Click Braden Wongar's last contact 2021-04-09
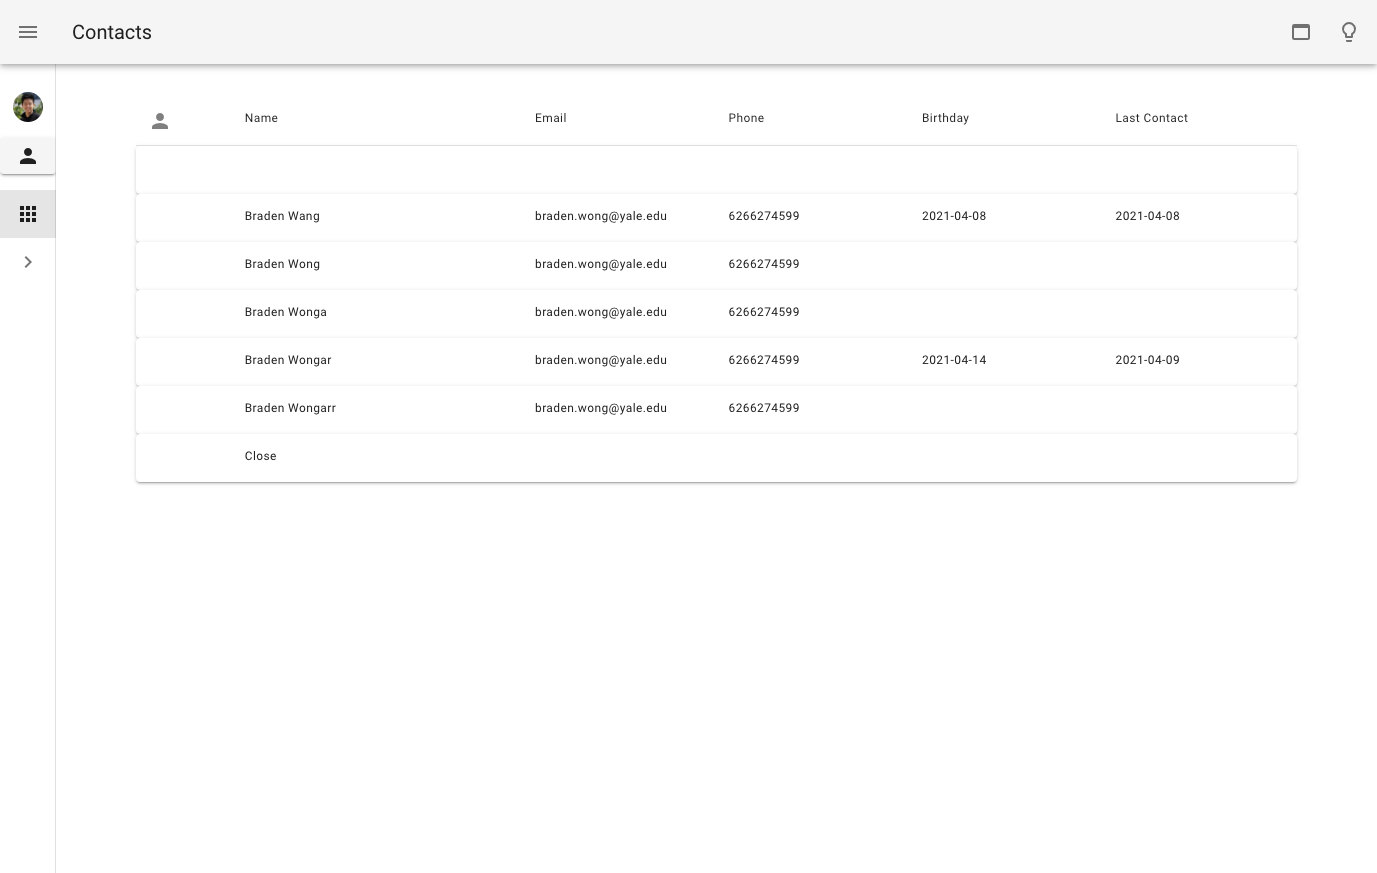Viewport: 1377px width, 873px height. click(x=1148, y=360)
